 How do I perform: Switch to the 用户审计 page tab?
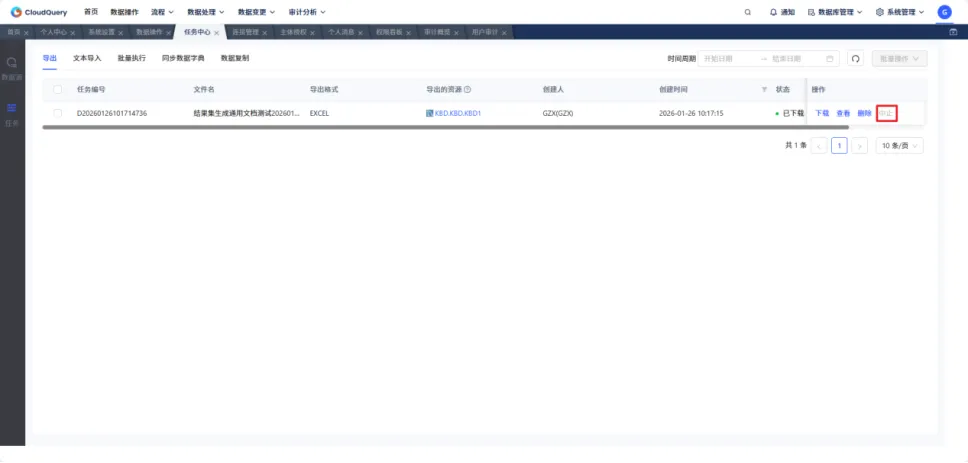point(485,32)
